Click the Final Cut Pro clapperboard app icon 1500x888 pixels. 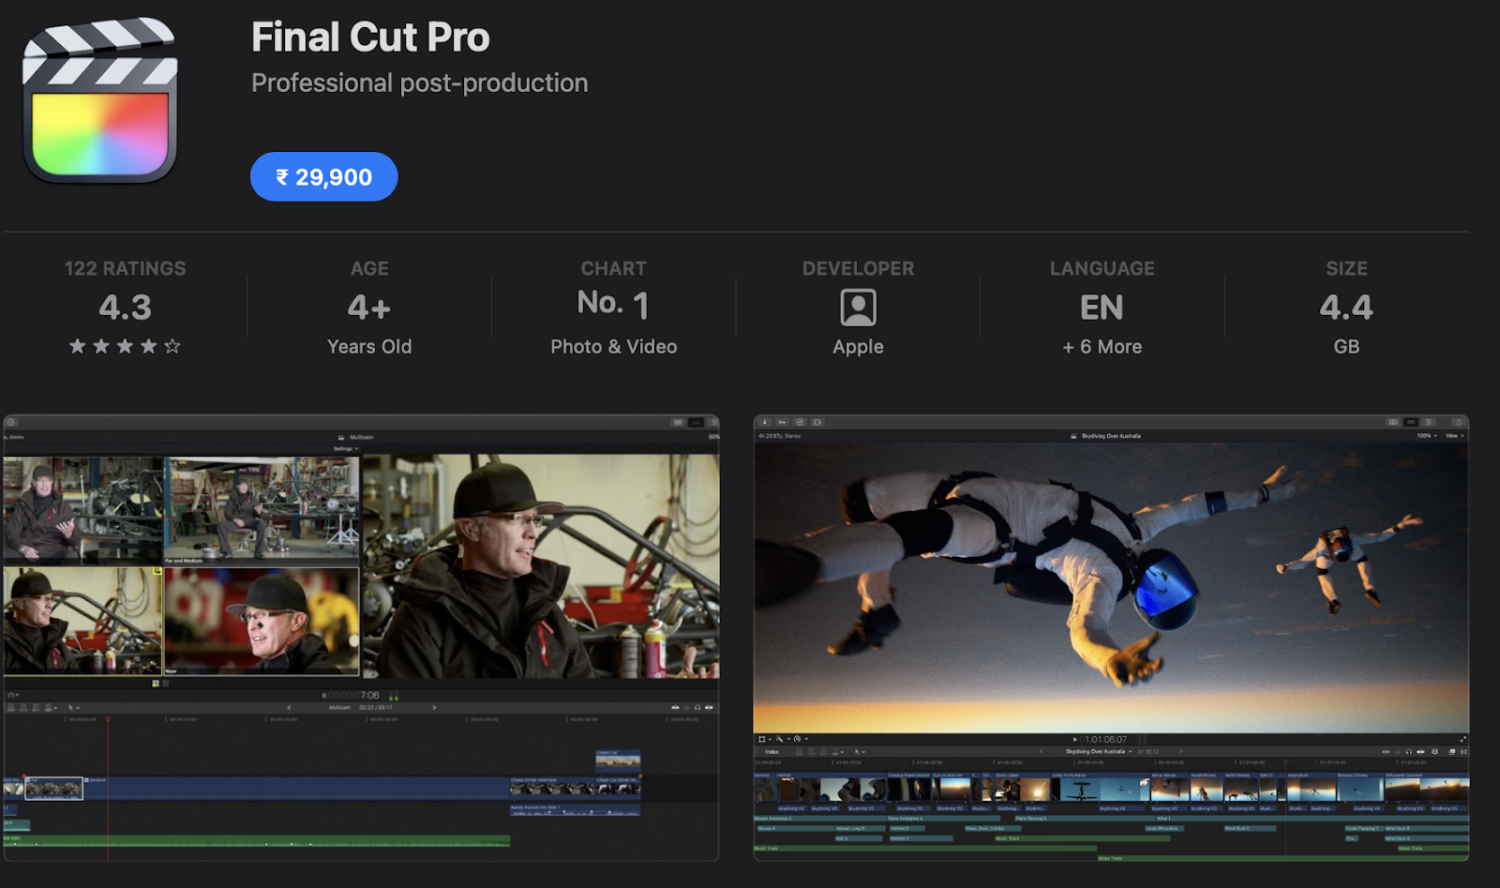[x=100, y=100]
